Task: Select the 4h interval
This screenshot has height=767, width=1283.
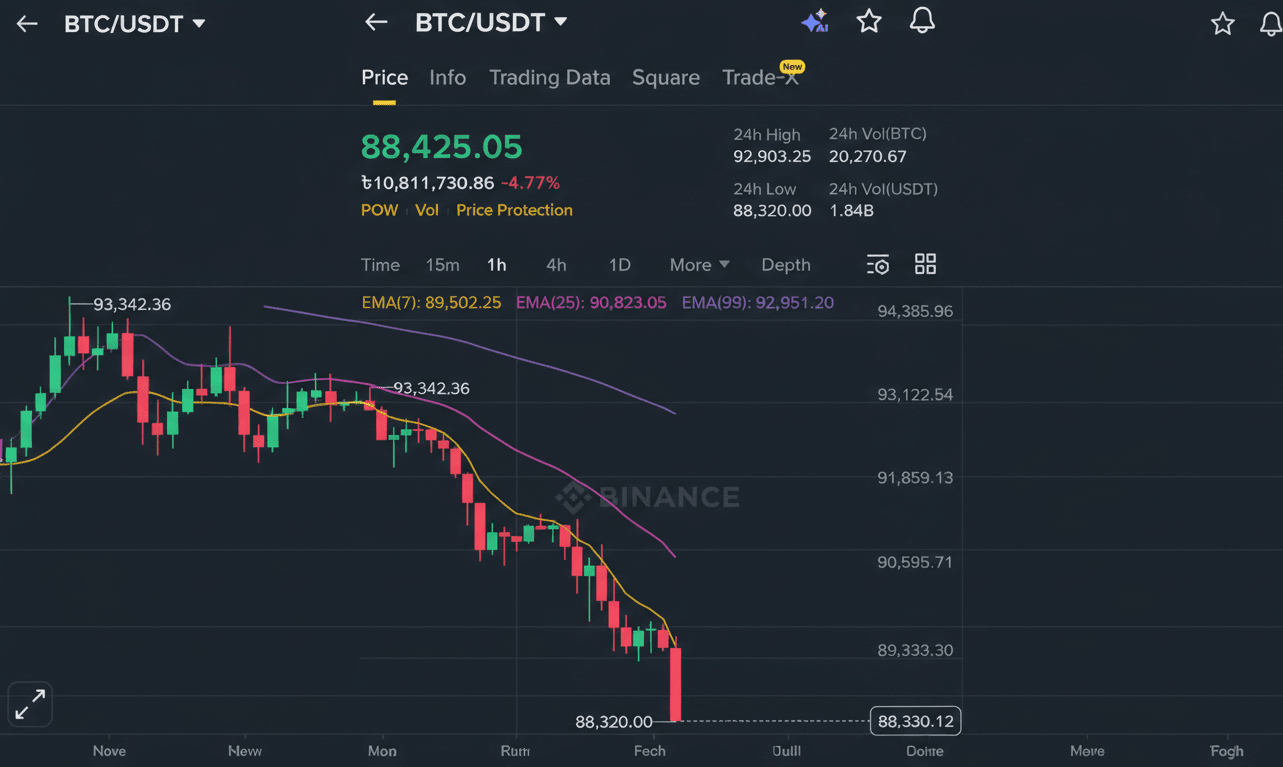Action: (556, 265)
